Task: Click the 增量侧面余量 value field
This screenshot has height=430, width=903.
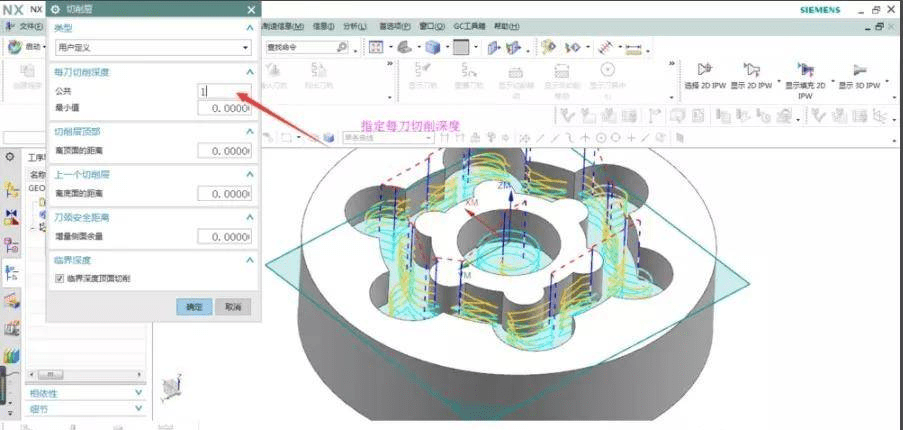Action: point(224,237)
